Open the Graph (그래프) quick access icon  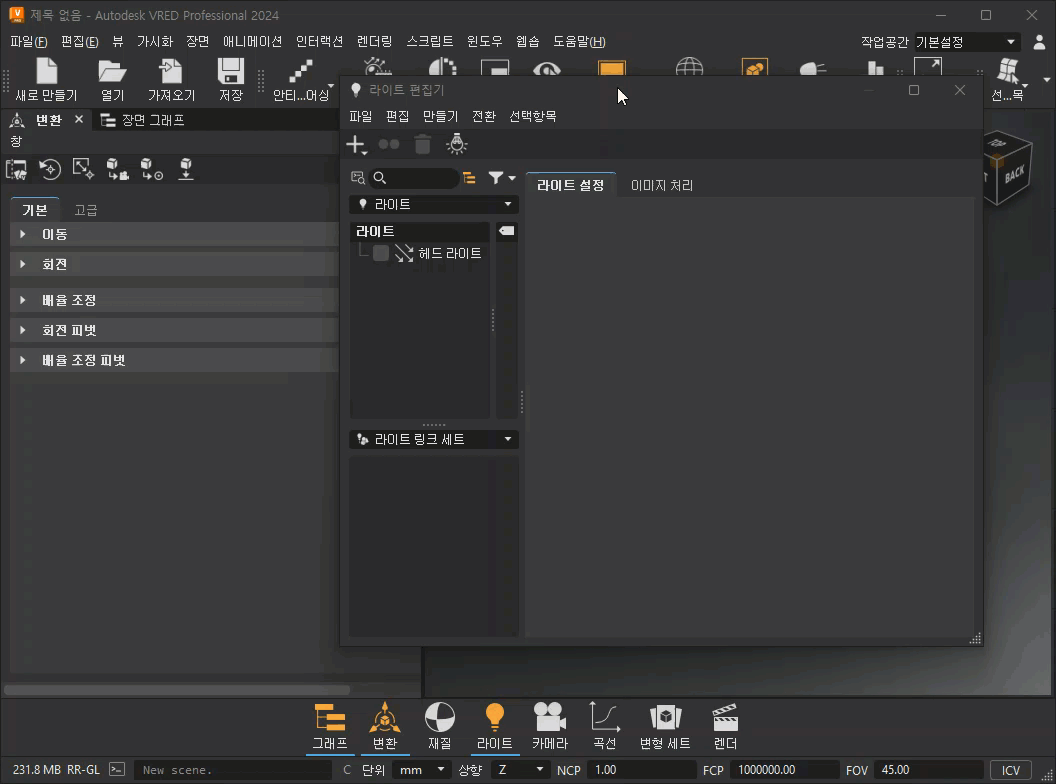pos(330,727)
